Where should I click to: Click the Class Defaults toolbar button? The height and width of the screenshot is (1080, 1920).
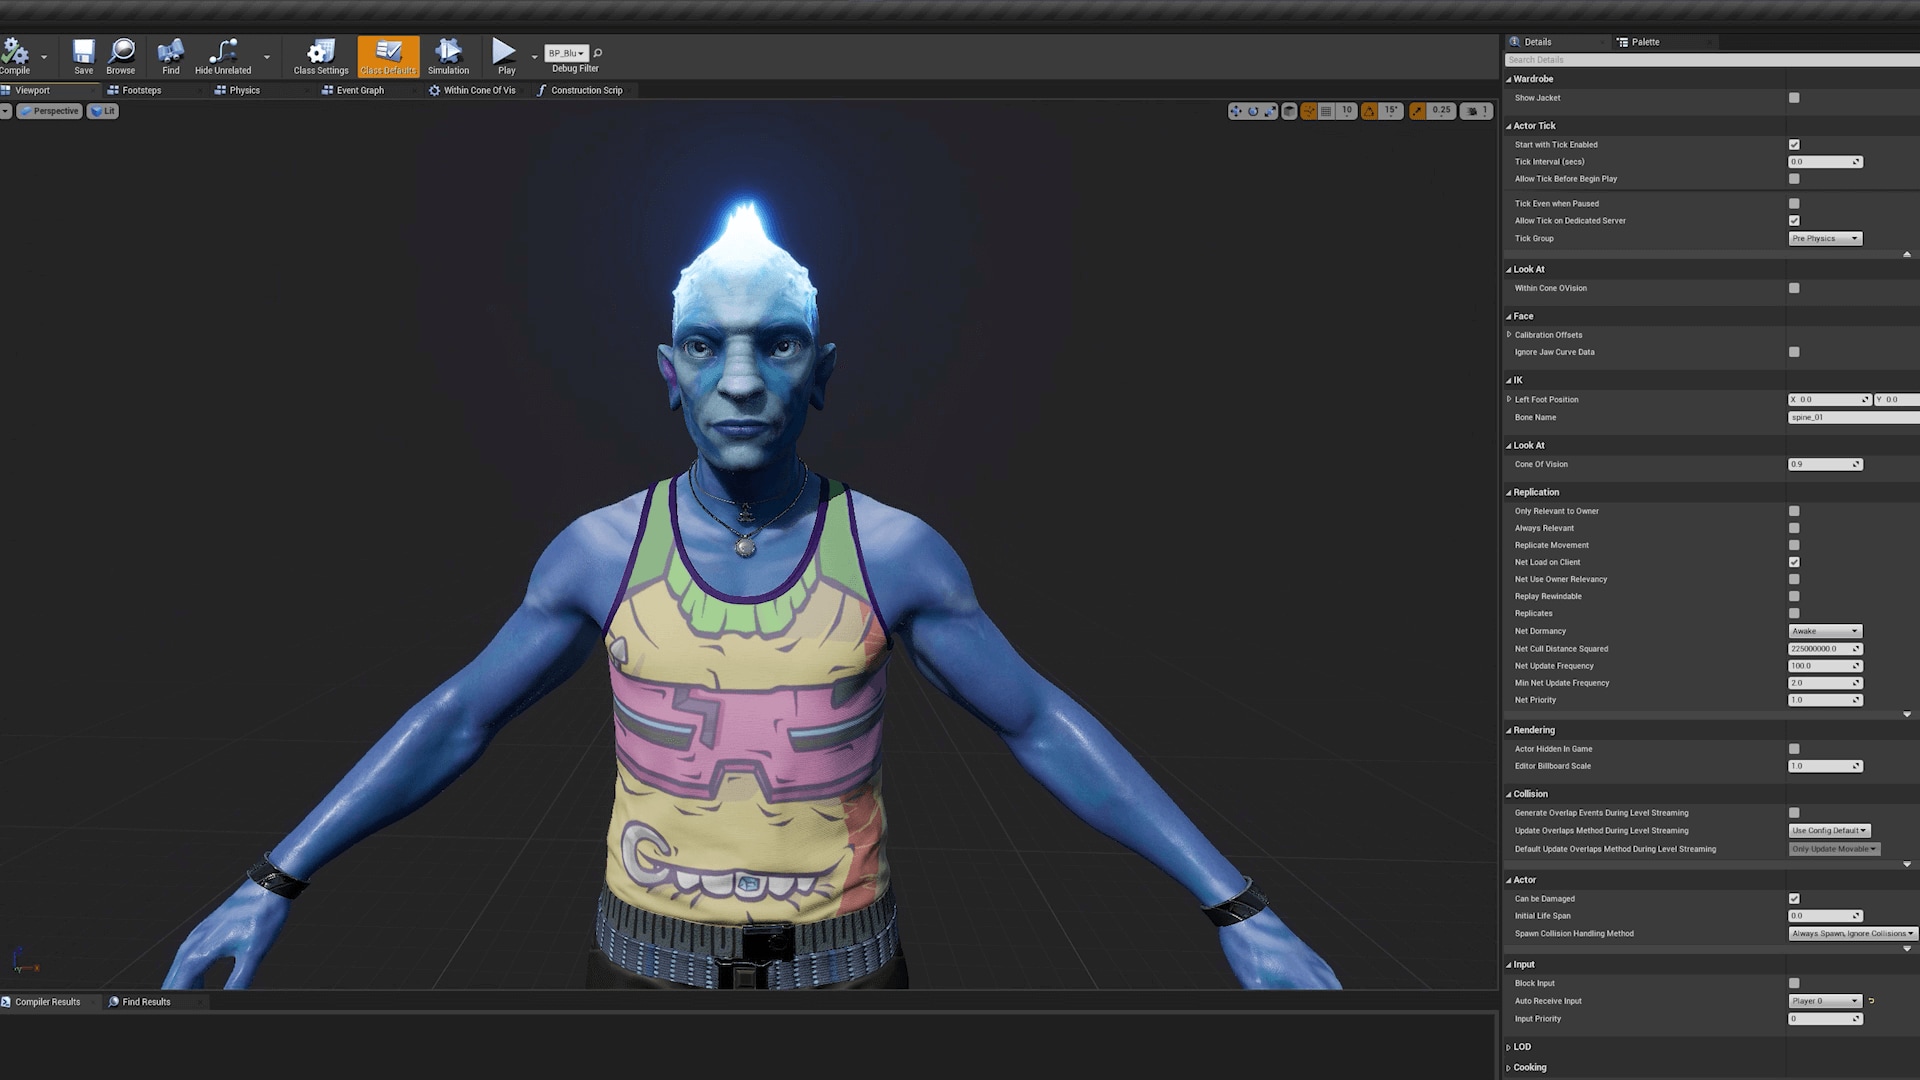tap(388, 56)
